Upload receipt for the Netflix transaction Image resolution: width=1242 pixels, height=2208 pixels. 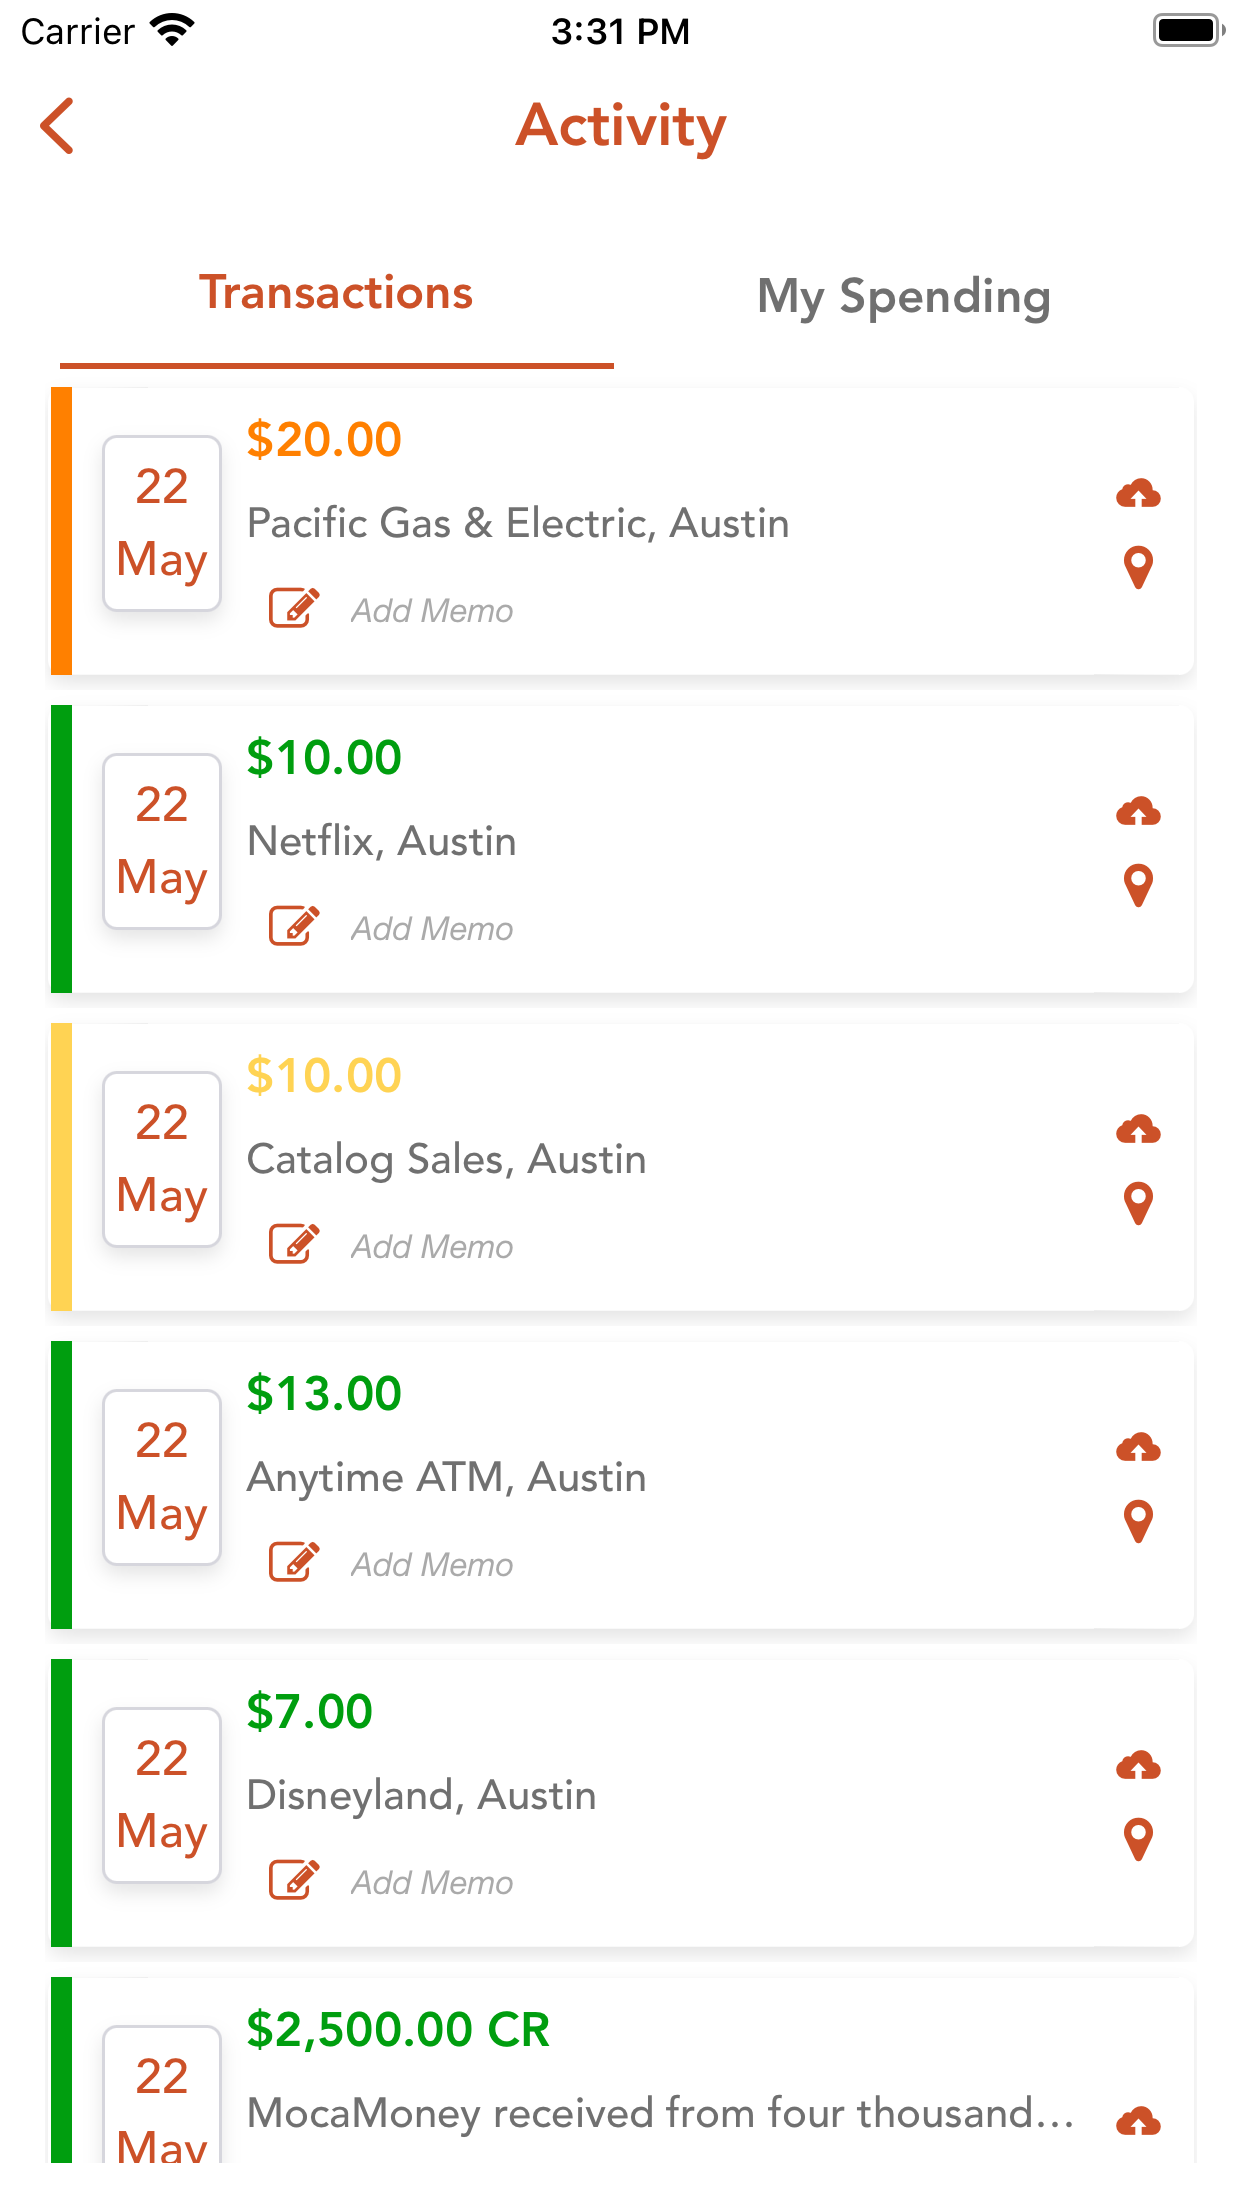[x=1138, y=811]
